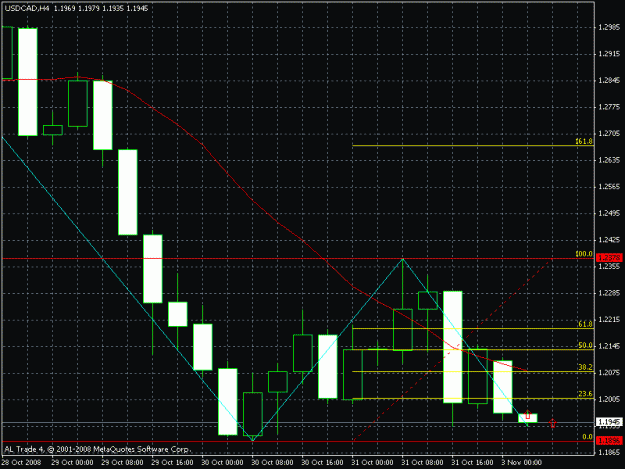Click the red 1.2378 price tag

(609, 258)
